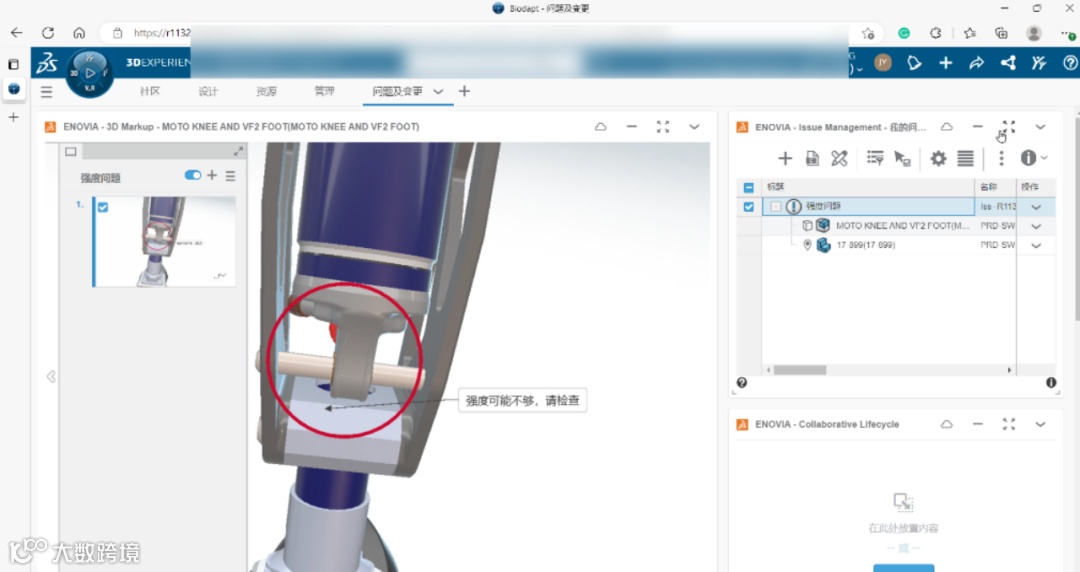Select the 问题及变更 tab

397,91
